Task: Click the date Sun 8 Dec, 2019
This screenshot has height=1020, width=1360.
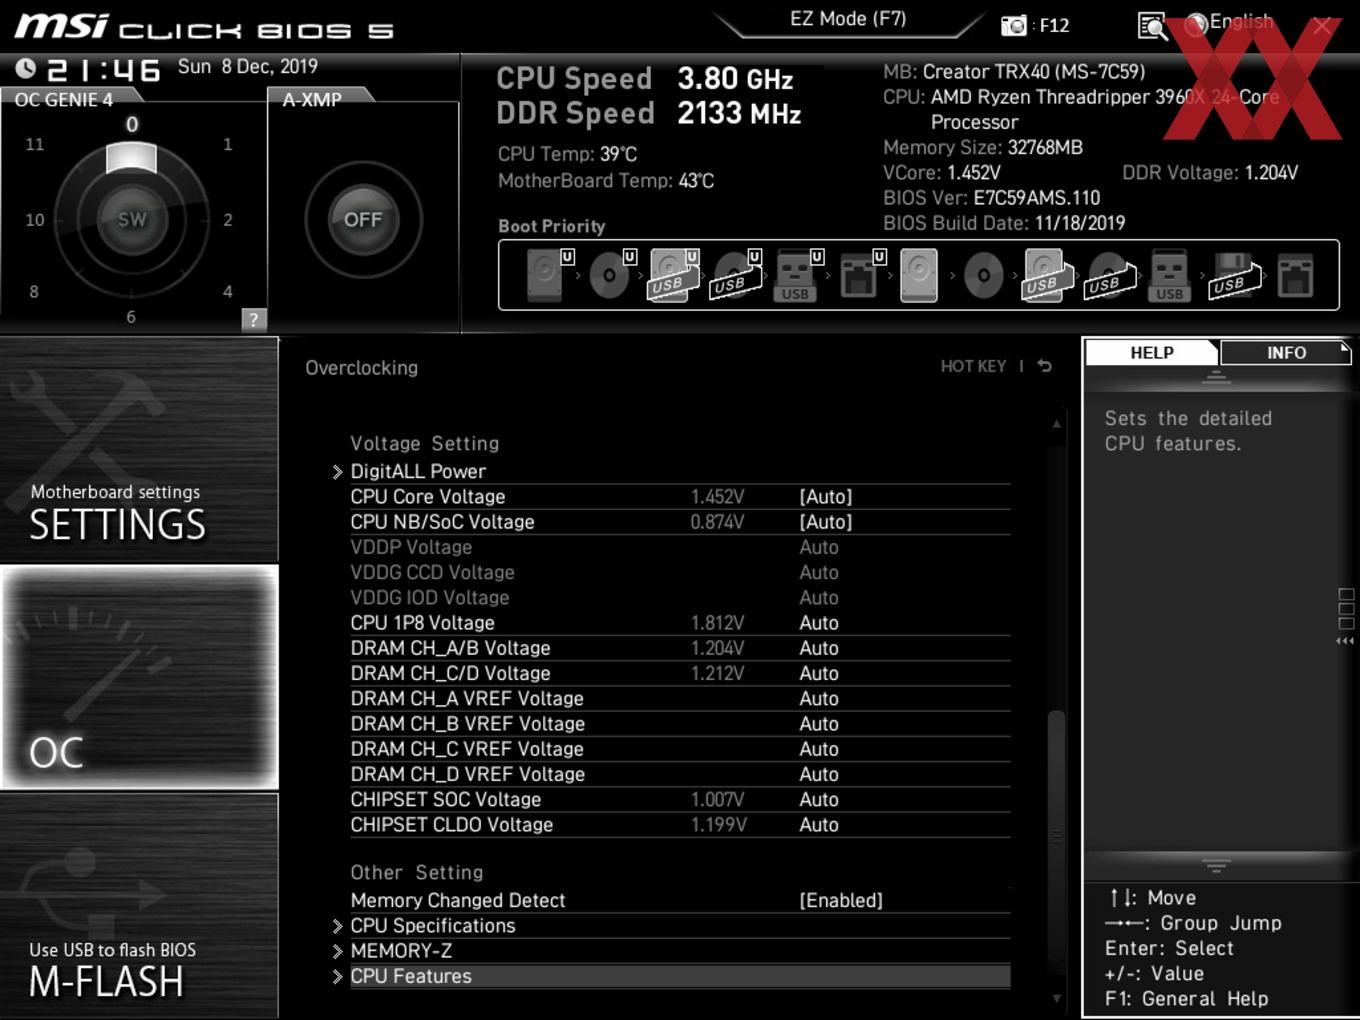Action: coord(247,66)
